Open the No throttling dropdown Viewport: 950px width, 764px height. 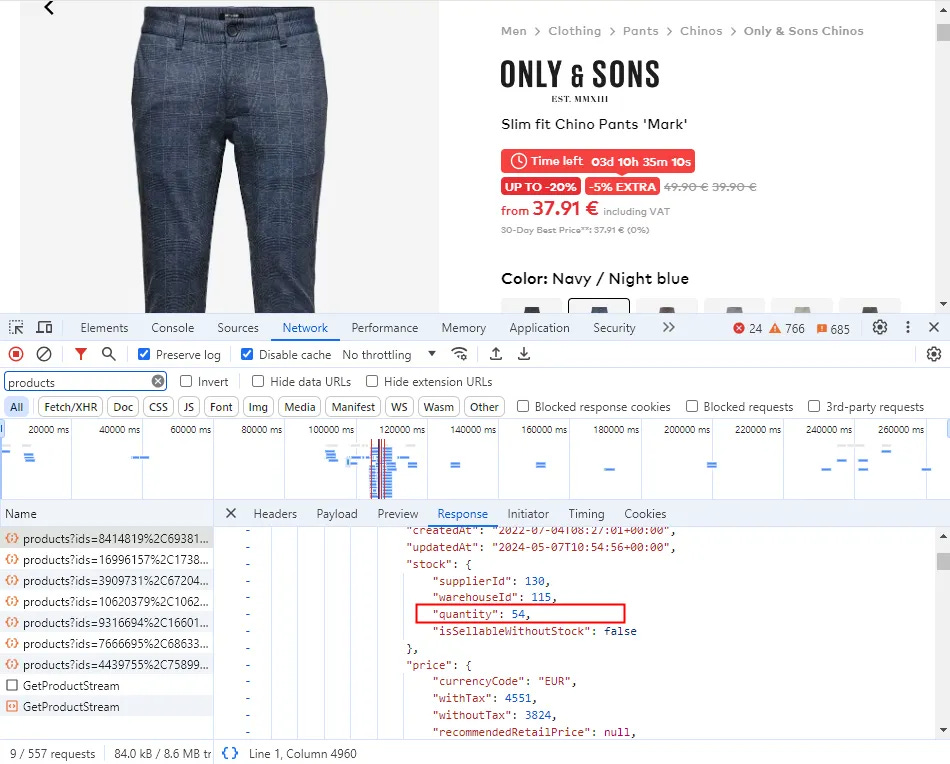[x=389, y=354]
